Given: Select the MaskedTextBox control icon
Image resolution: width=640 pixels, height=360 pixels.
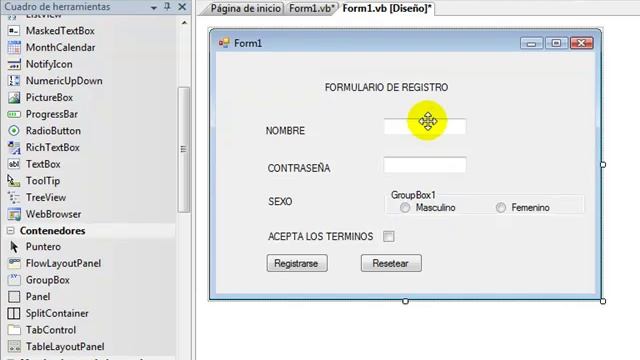Looking at the screenshot, I should coord(14,31).
